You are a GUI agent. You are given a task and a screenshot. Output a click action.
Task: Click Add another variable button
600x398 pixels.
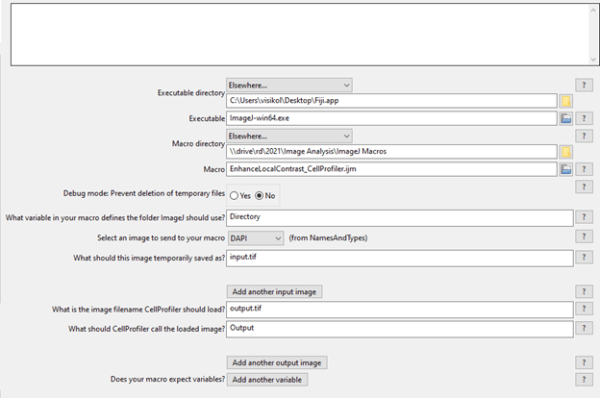267,380
